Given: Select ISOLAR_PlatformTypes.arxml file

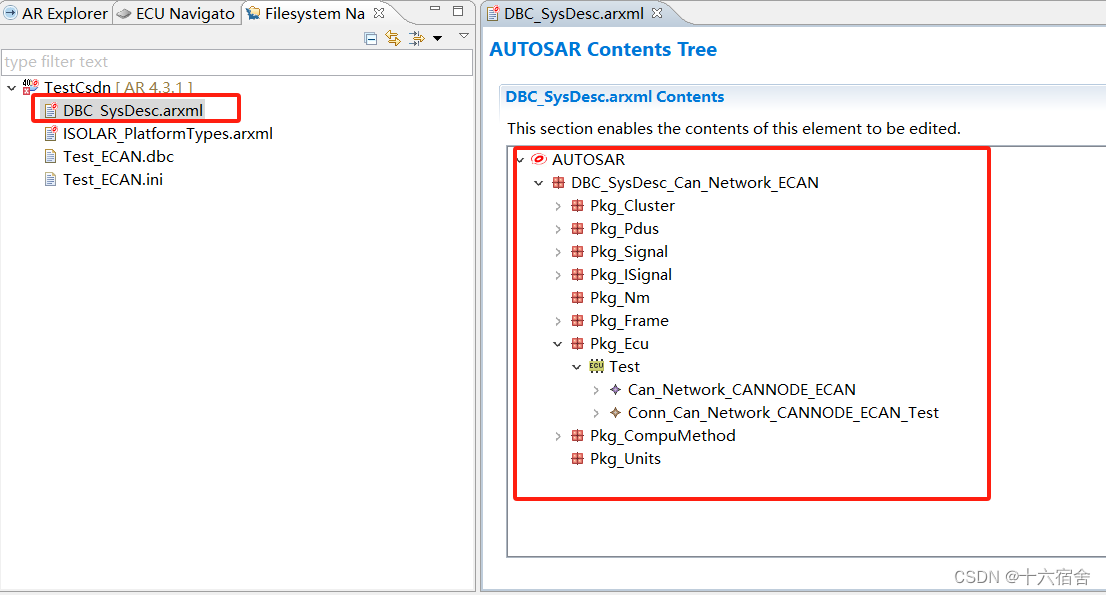Looking at the screenshot, I should click(167, 133).
